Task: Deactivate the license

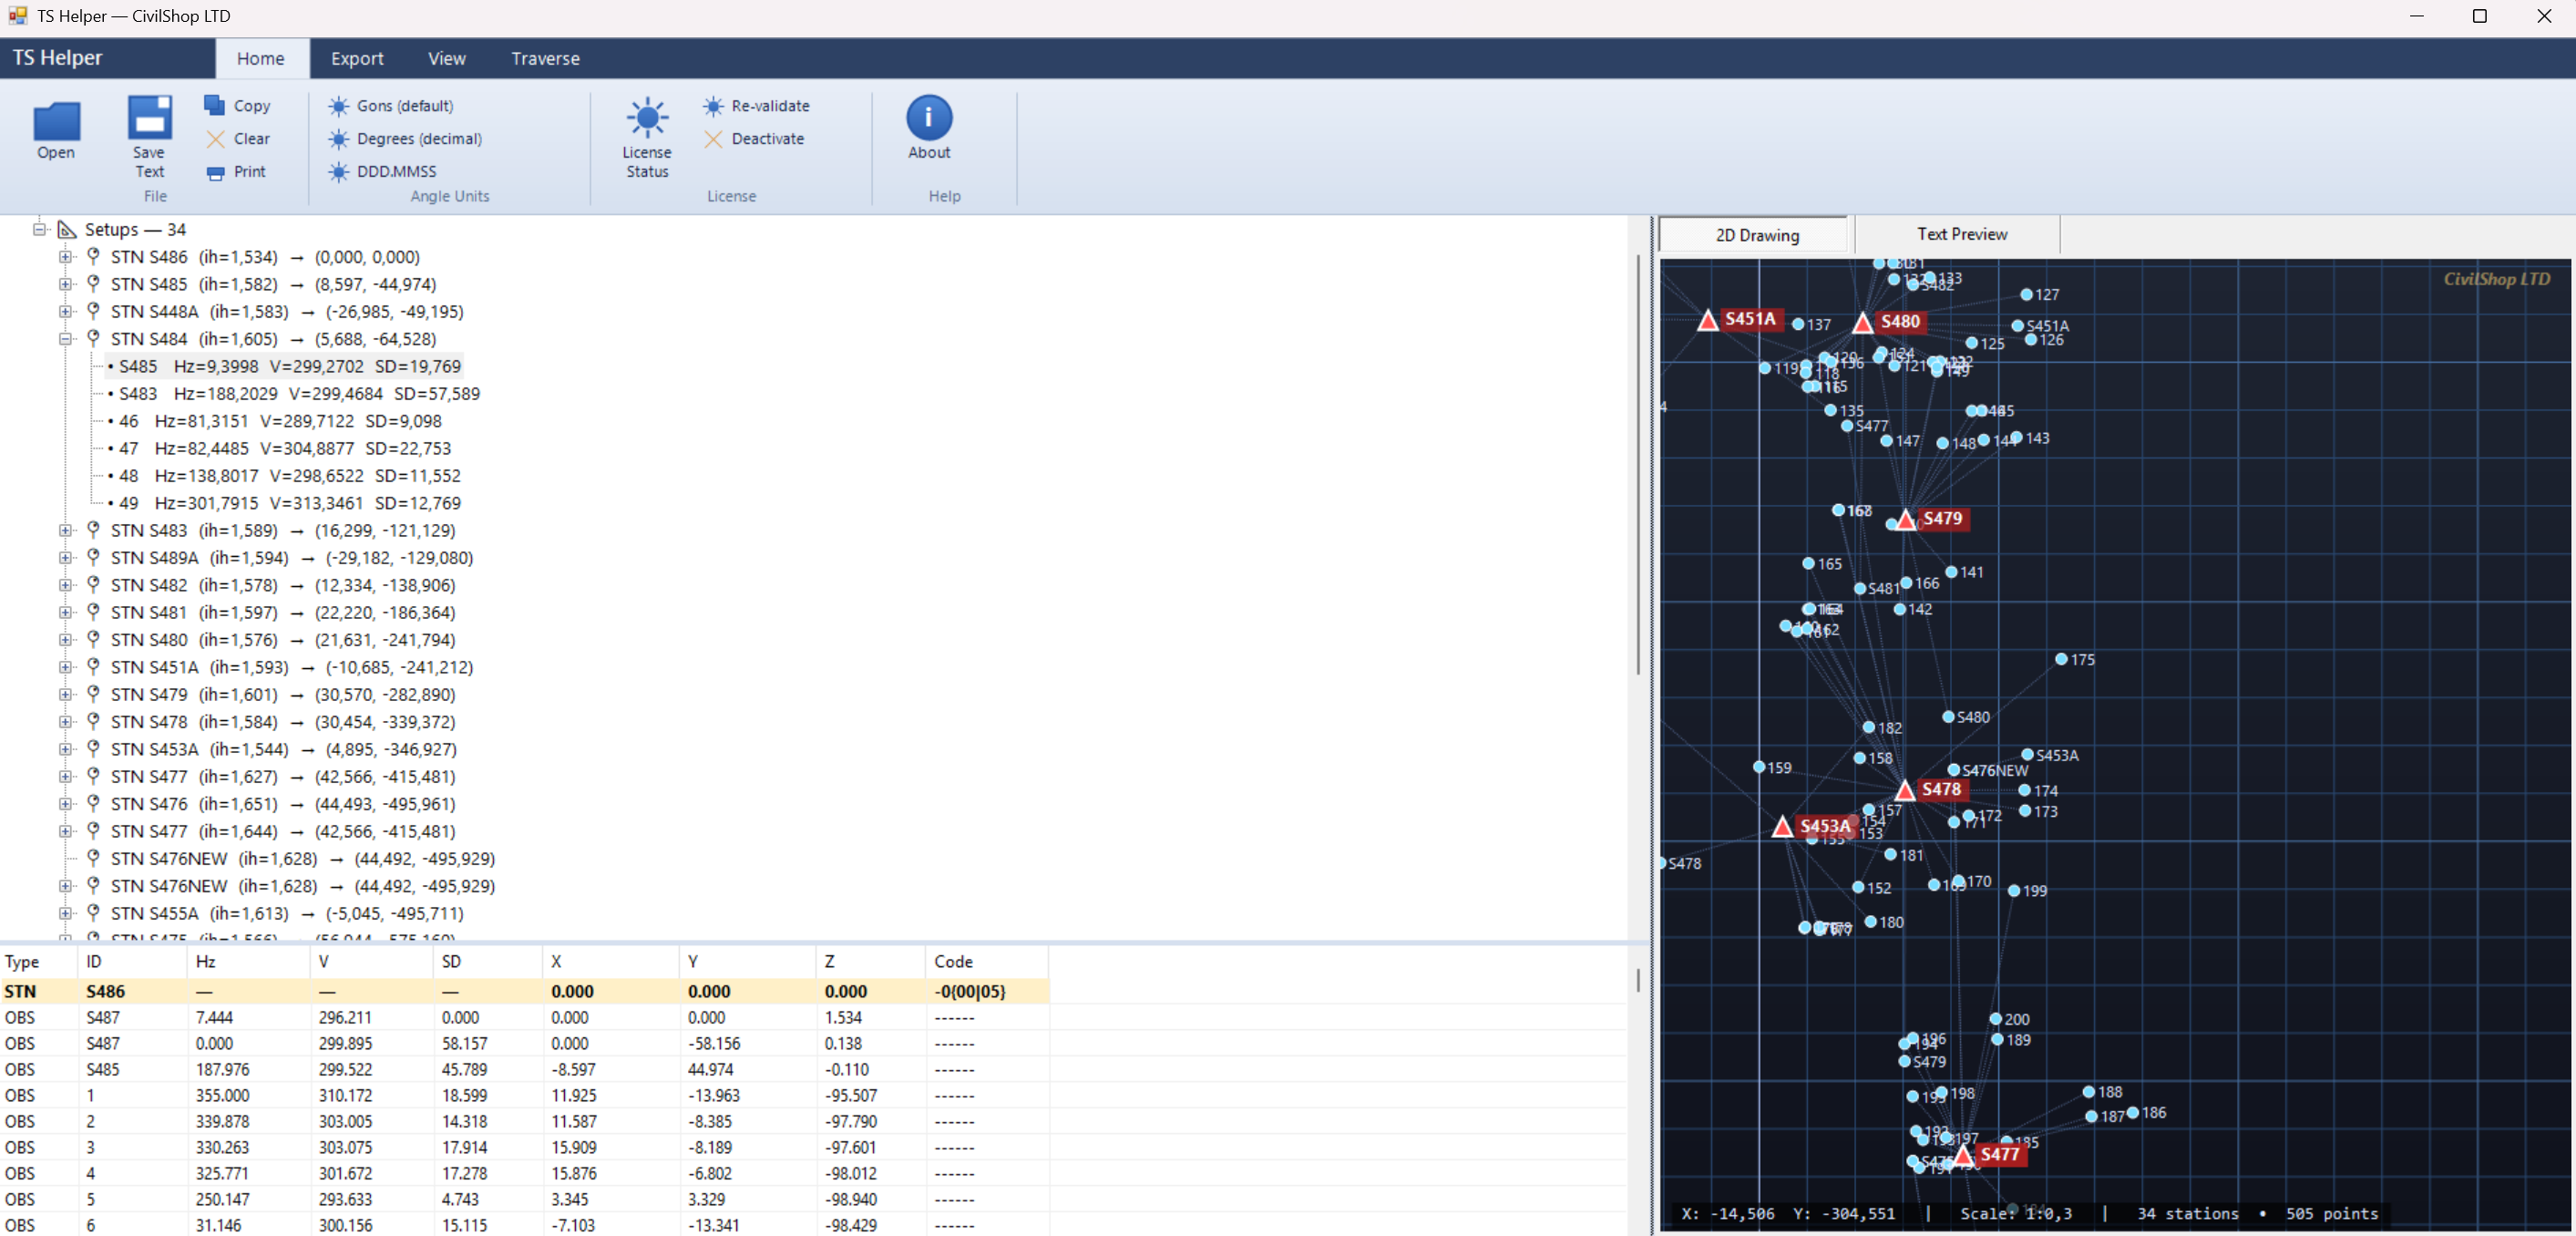Action: click(x=767, y=139)
